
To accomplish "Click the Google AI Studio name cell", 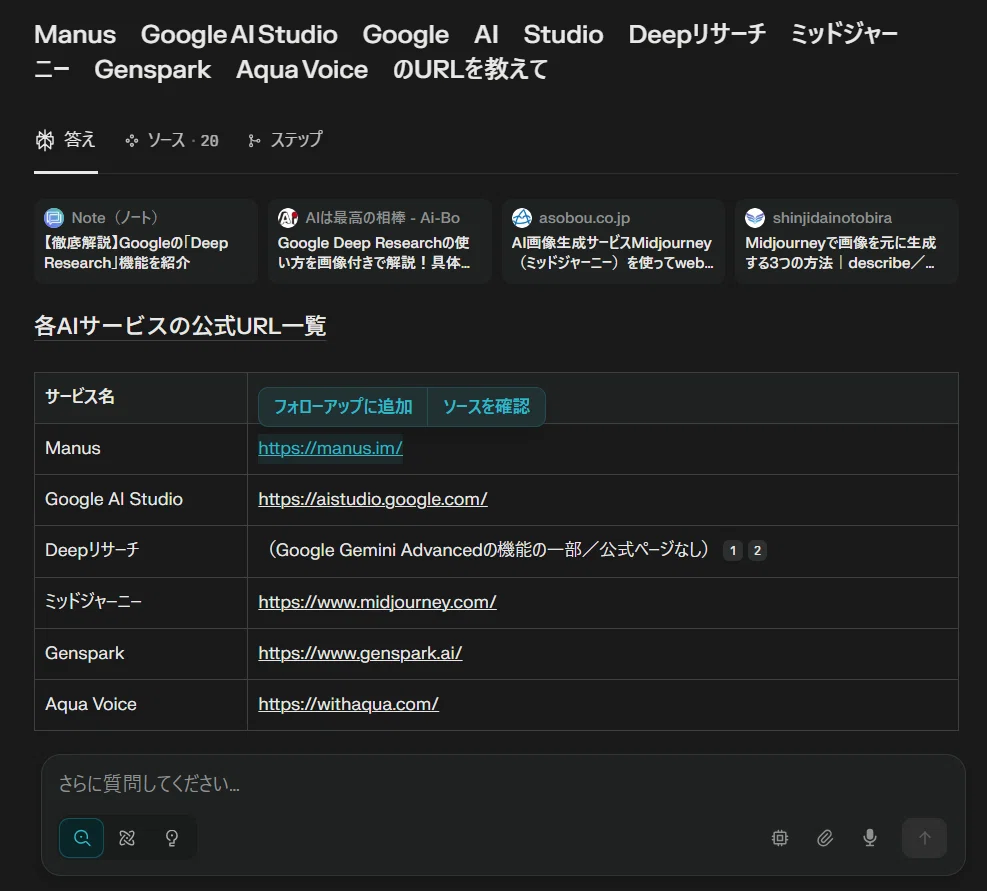I will 141,499.
